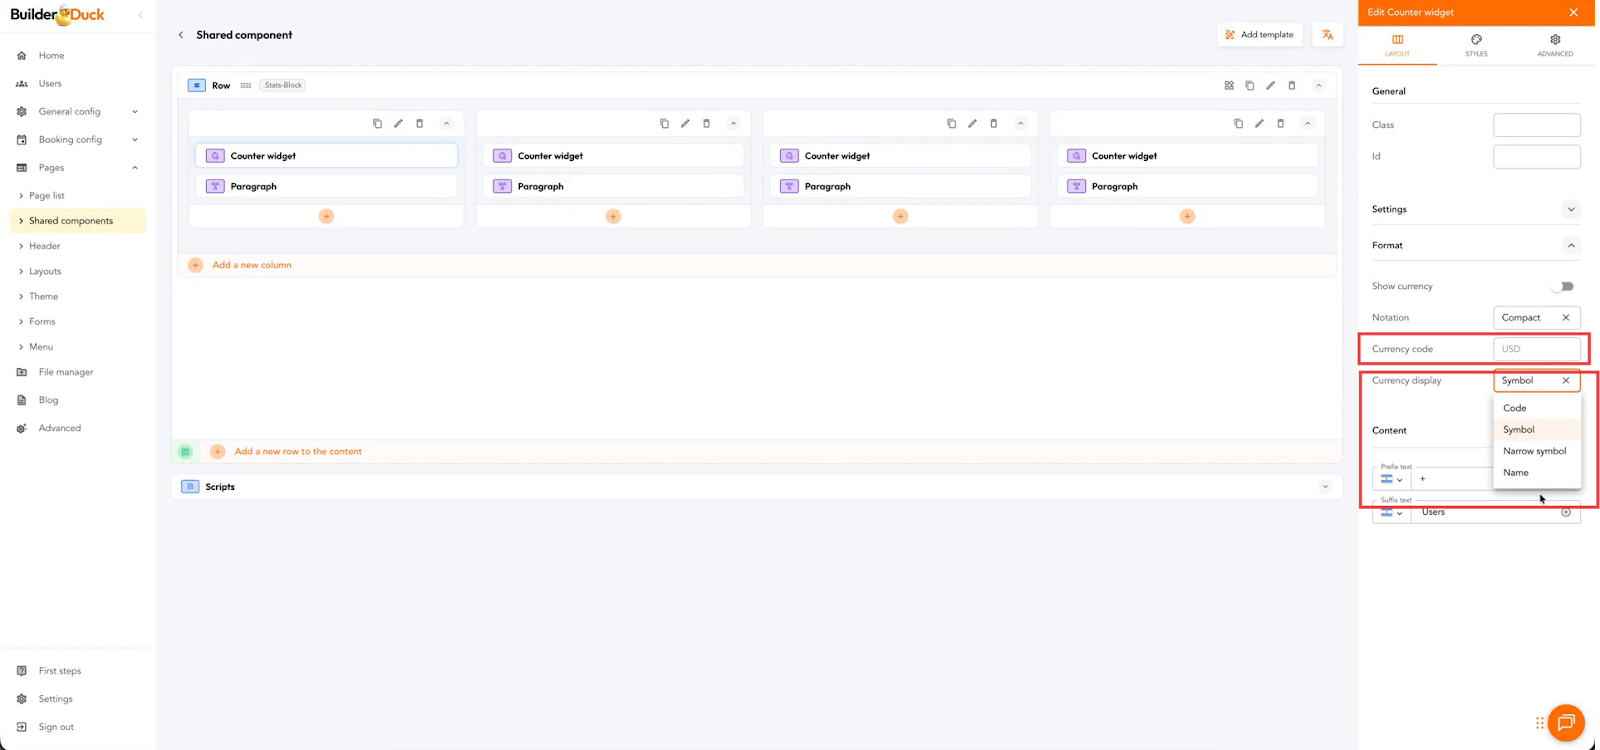This screenshot has width=1600, height=750.
Task: Clear the Notation Compact selection
Action: point(1566,318)
